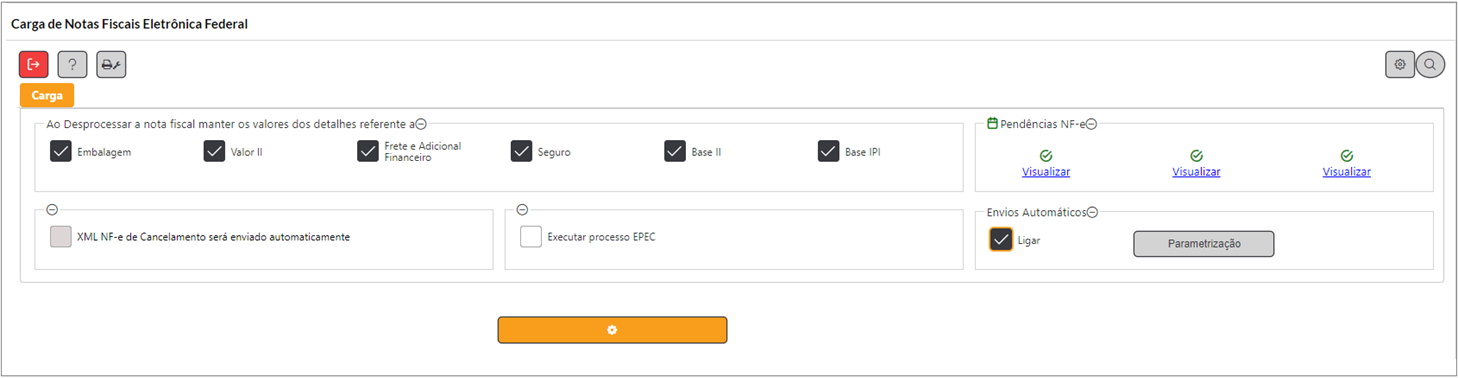Open the Parametrização button

tap(1203, 244)
